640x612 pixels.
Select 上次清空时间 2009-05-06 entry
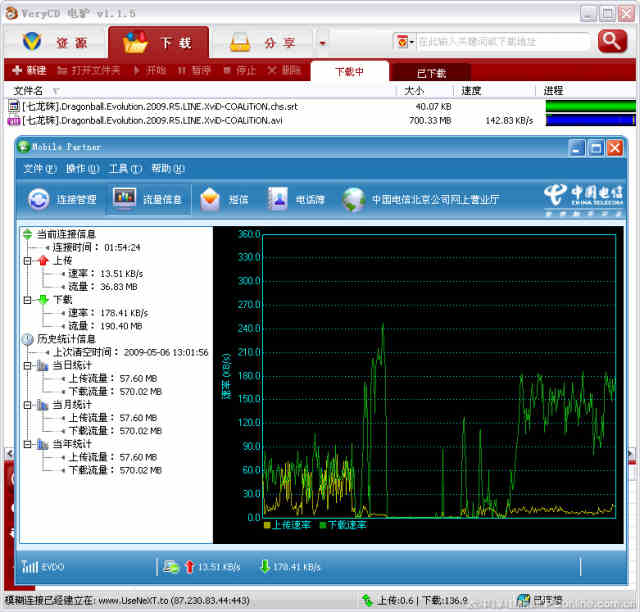(131, 352)
